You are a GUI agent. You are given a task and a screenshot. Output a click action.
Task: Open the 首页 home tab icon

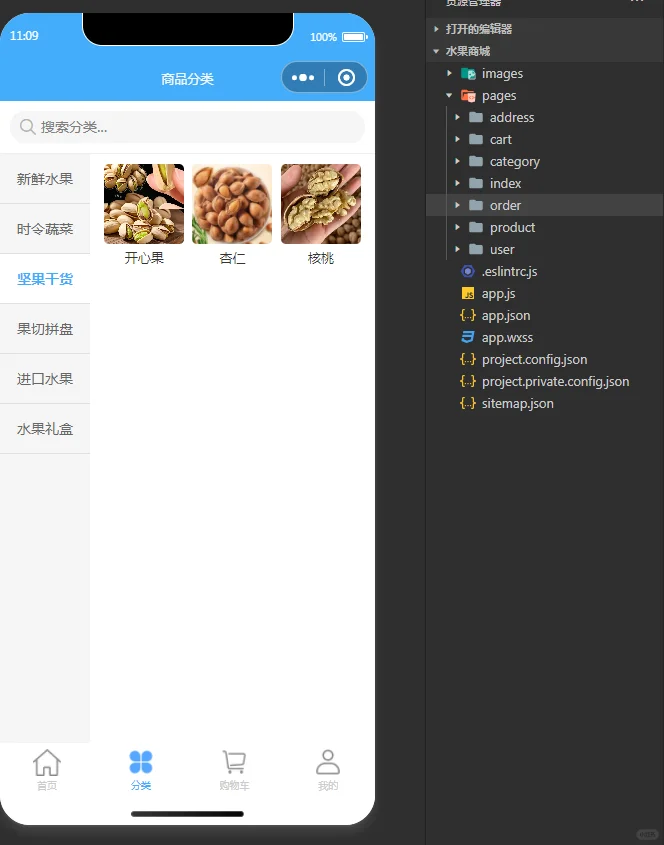[47, 763]
